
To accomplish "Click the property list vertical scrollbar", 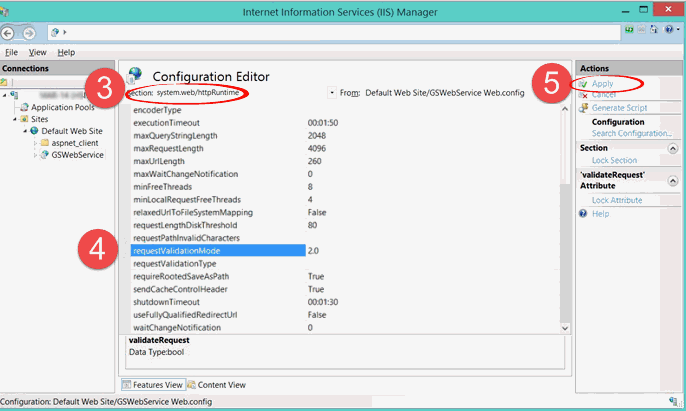I will 565,220.
